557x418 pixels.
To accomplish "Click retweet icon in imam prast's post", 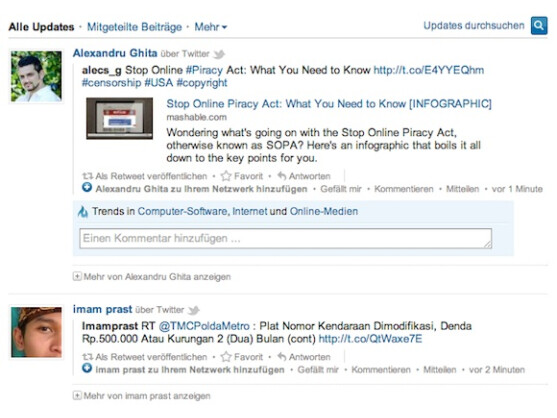I will [x=87, y=357].
